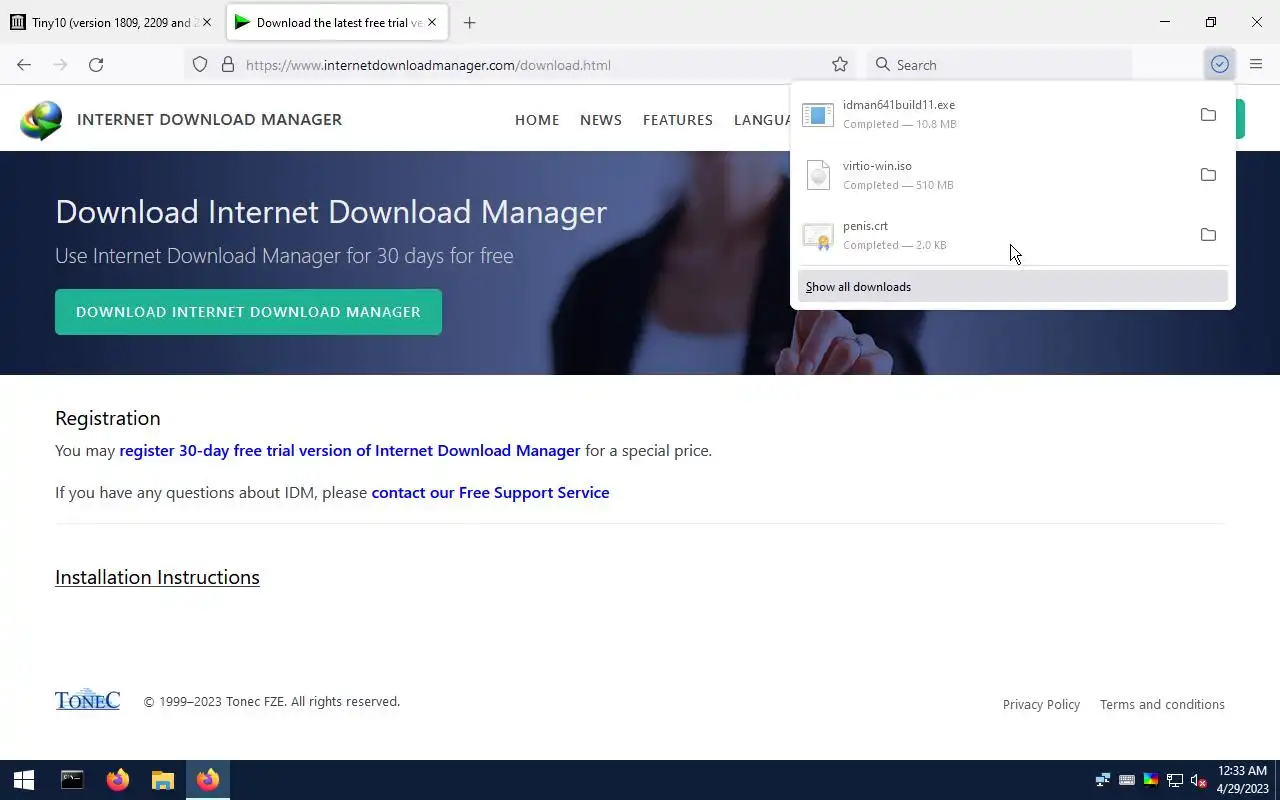This screenshot has height=800, width=1280.
Task: Click the taskbar clock showing 12:33 AM
Action: 1243,780
